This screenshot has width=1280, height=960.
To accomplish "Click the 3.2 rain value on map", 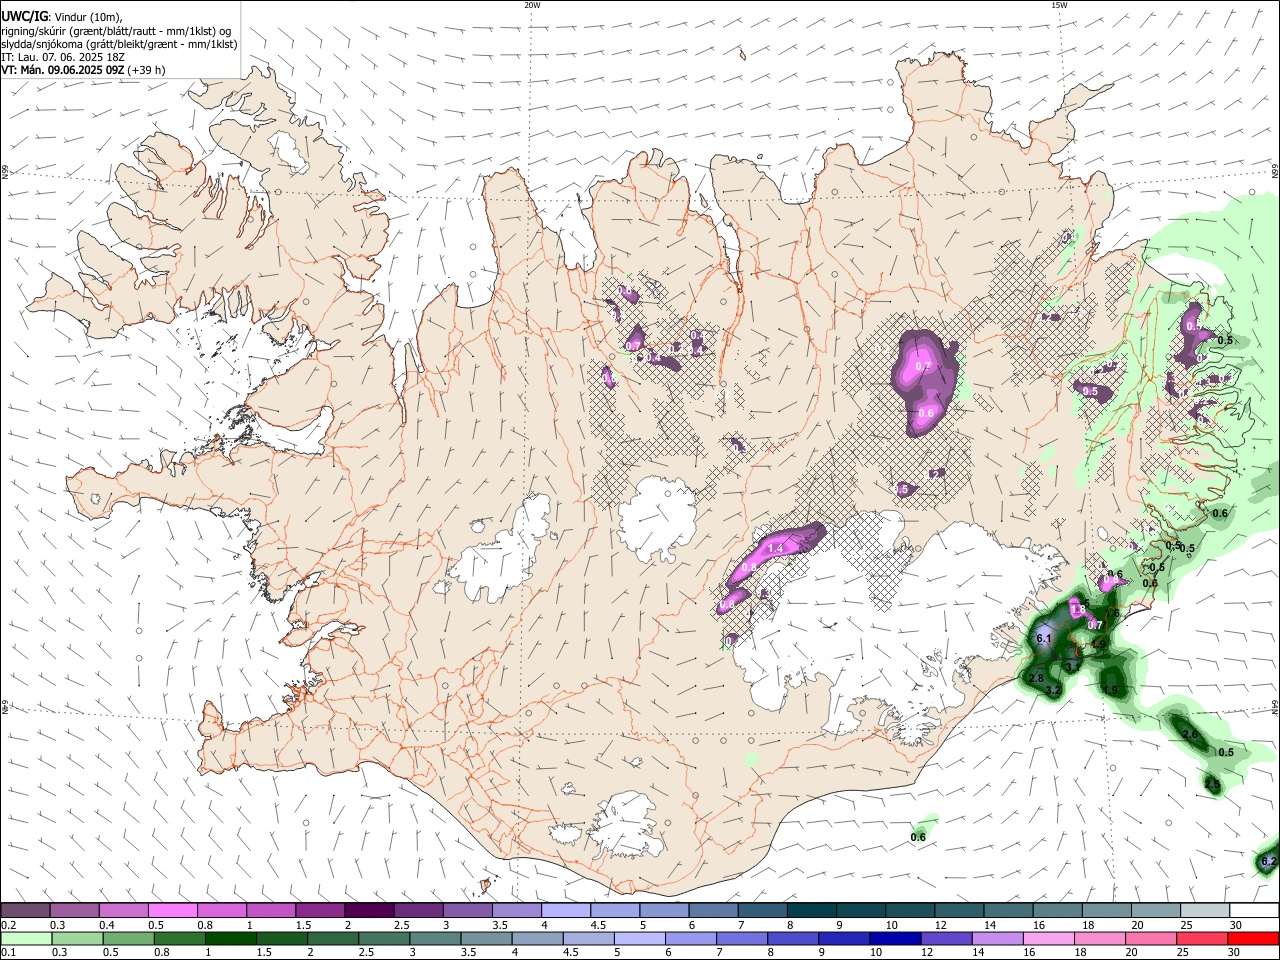I will (x=1053, y=691).
